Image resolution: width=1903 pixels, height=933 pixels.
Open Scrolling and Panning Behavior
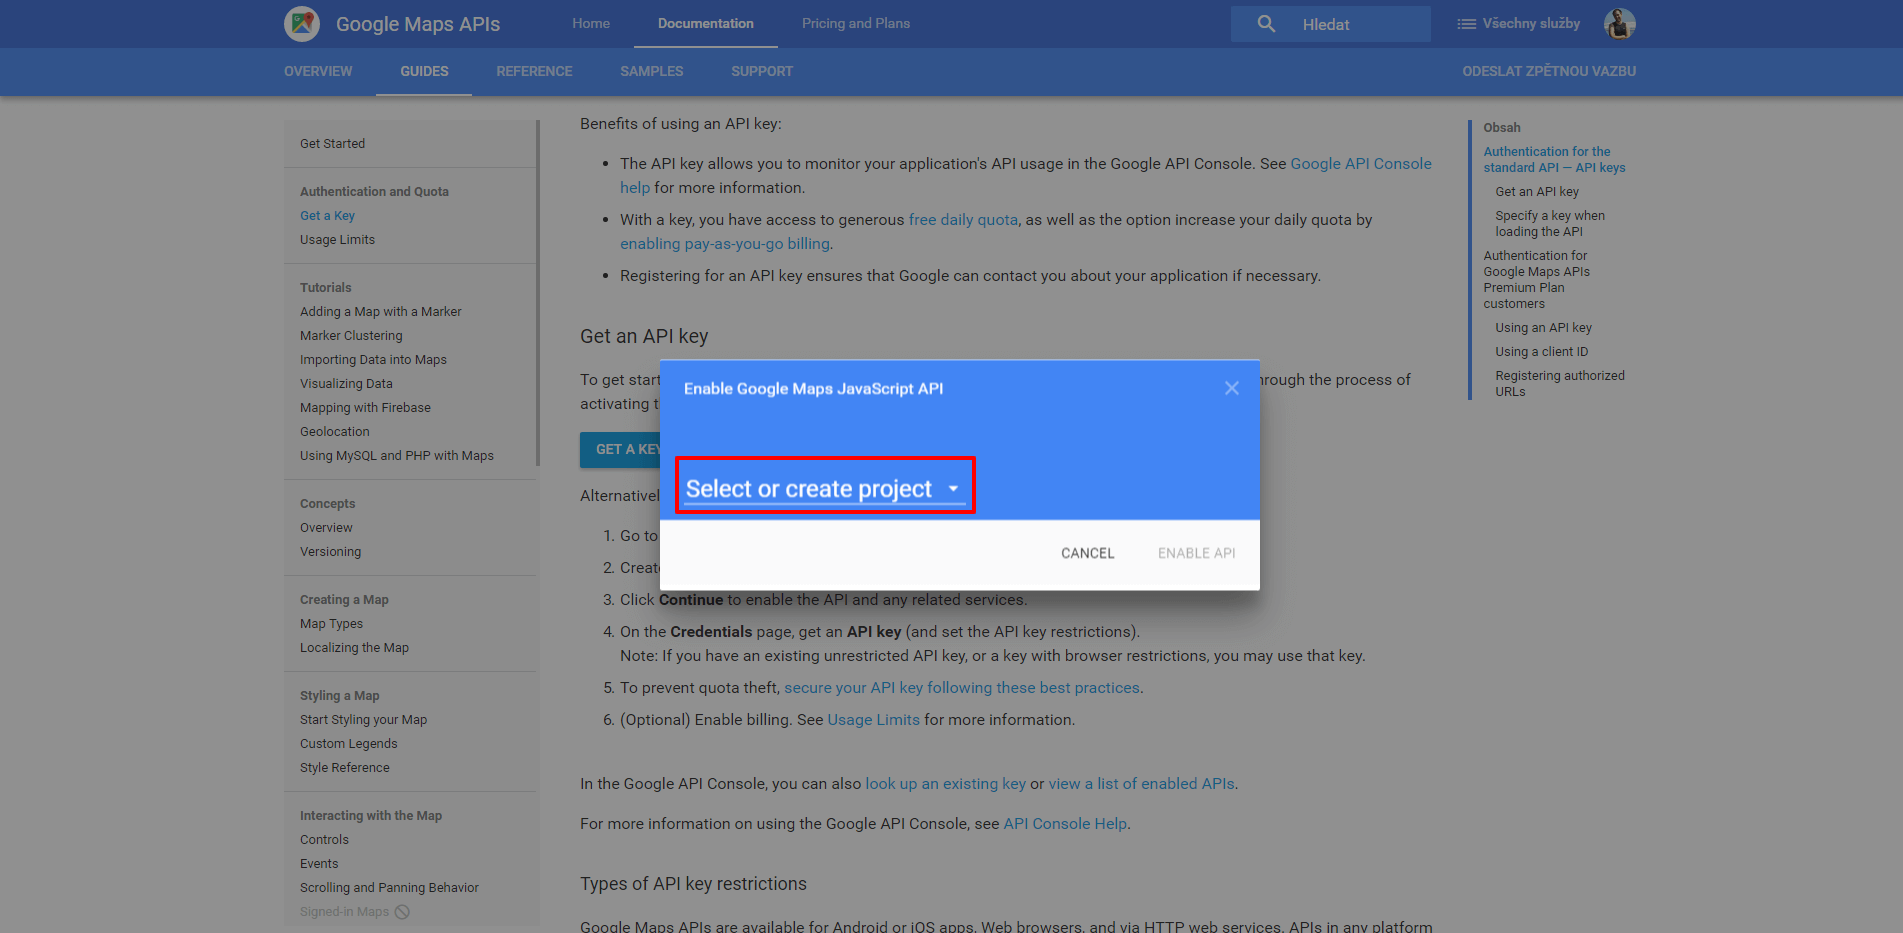[x=389, y=887]
